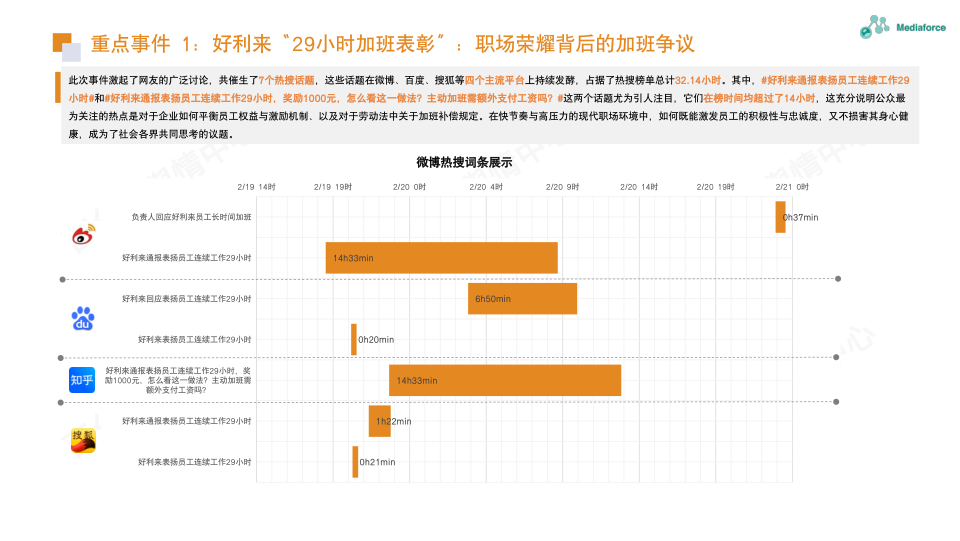The image size is (960, 541).
Task: Select the Zhihu 14h33min bar
Action: pyautogui.click(x=505, y=380)
